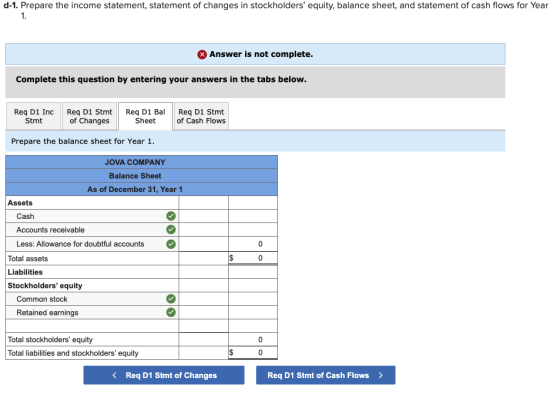This screenshot has height=398, width=560.
Task: Click Prepare the balance sheet for Year 1 text
Action: tap(83, 141)
